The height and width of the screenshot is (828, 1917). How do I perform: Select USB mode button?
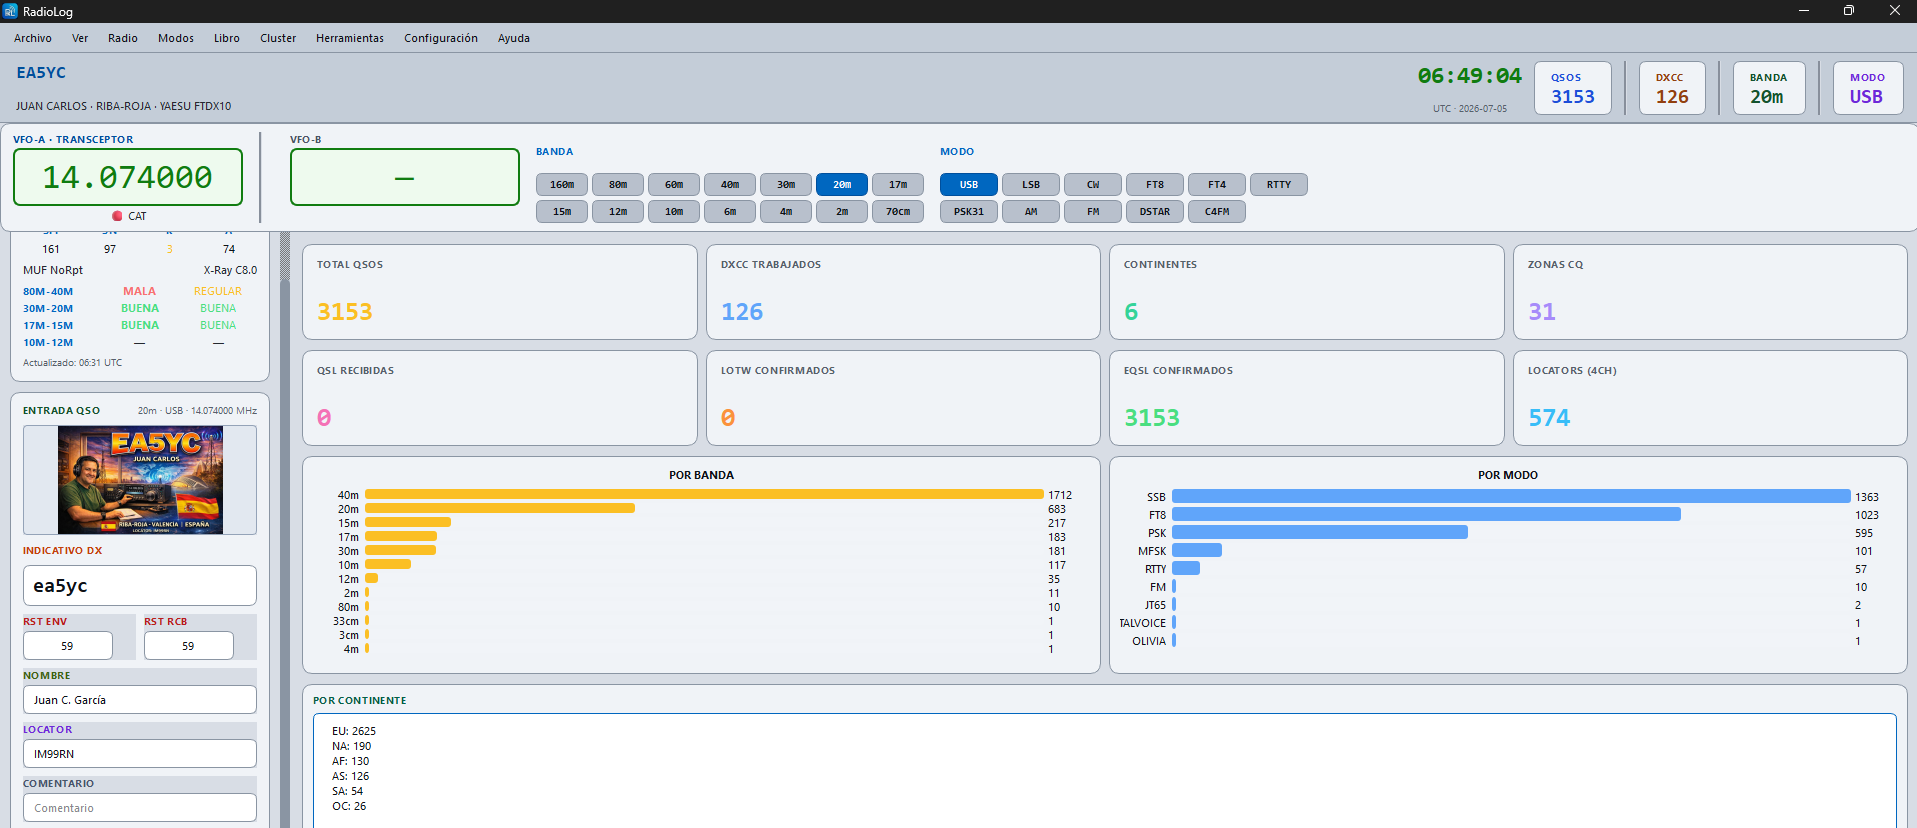tap(969, 184)
